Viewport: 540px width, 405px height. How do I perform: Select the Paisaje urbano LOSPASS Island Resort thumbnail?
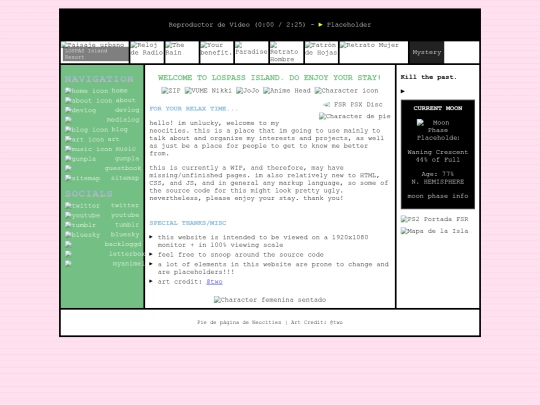click(95, 52)
